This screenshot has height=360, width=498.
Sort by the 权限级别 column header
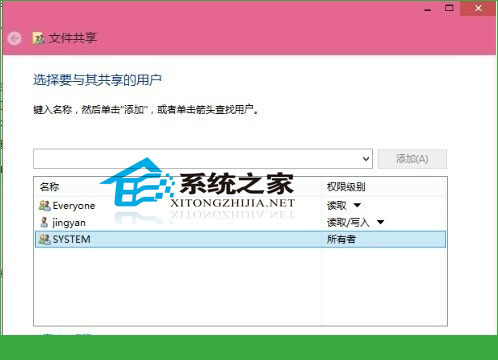coord(346,187)
